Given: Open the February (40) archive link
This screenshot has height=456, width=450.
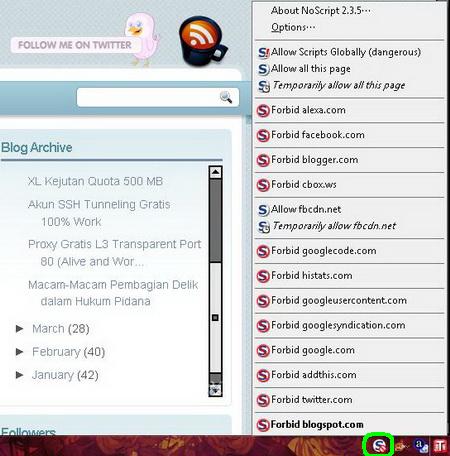Looking at the screenshot, I should click(69, 352).
